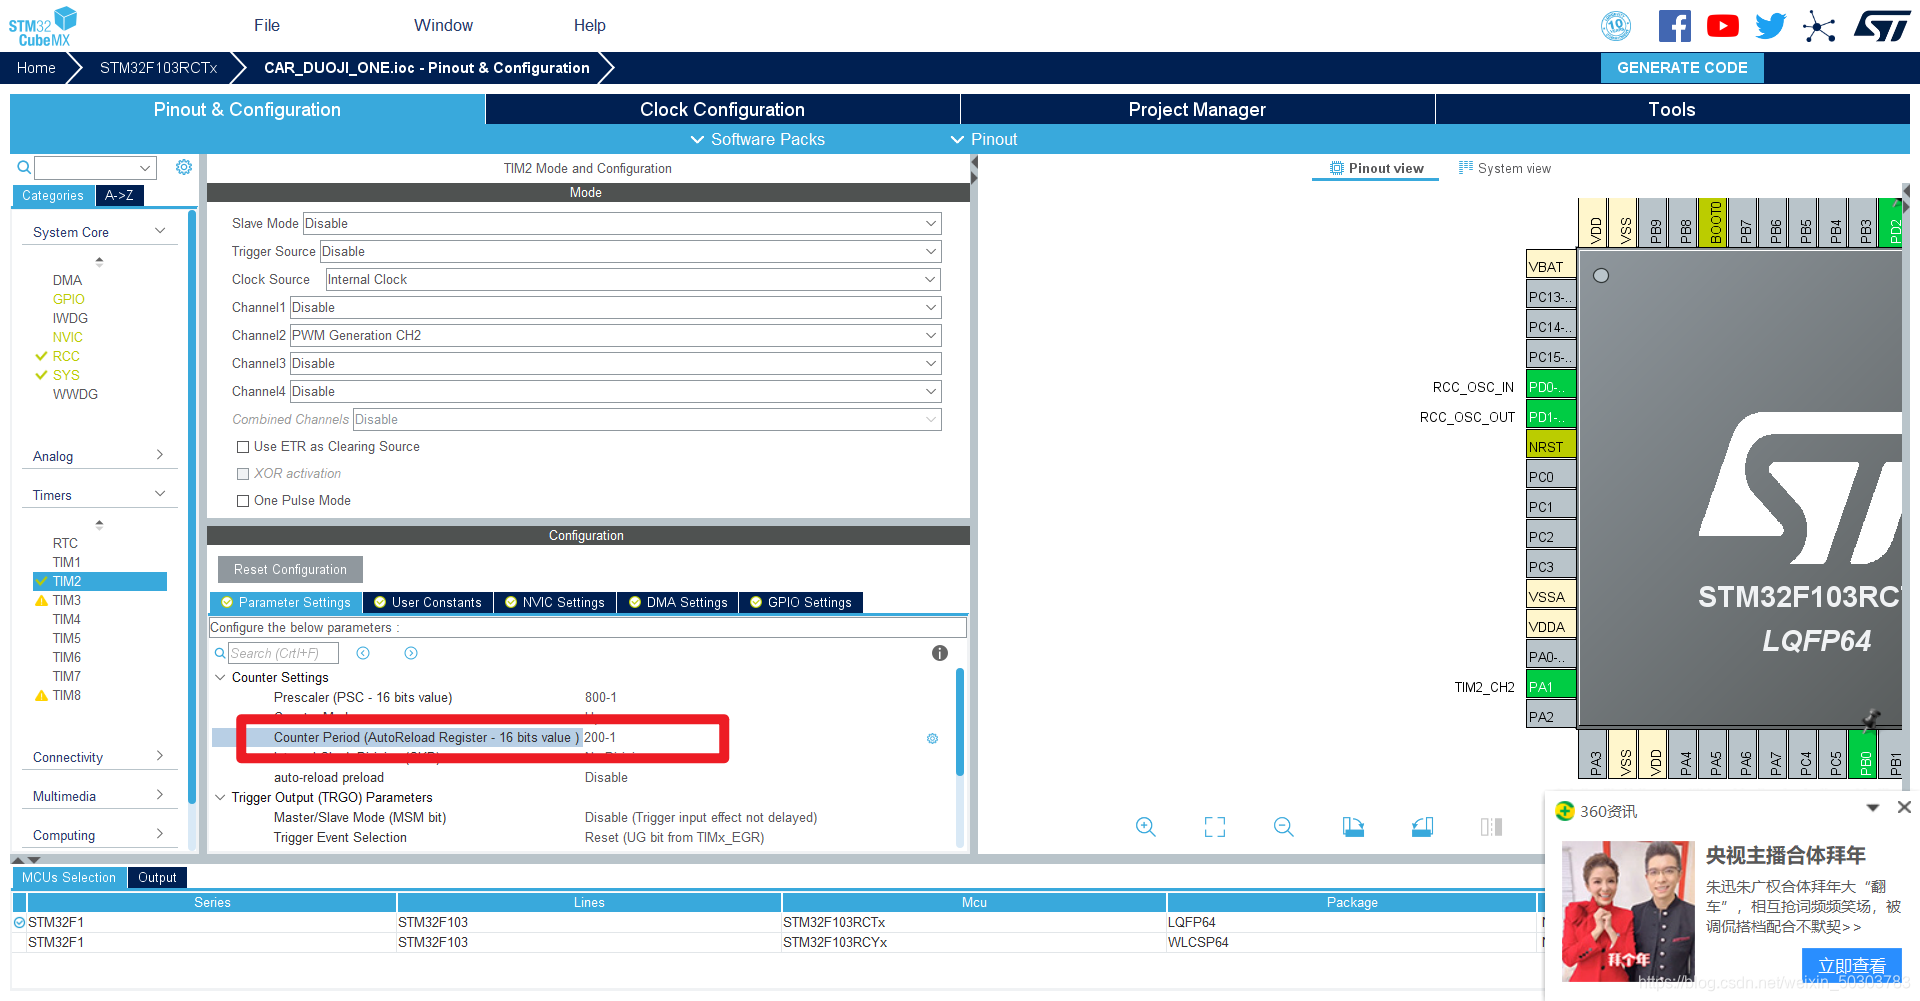Open the YouTube icon in header
This screenshot has width=1920, height=1001.
pyautogui.click(x=1722, y=26)
